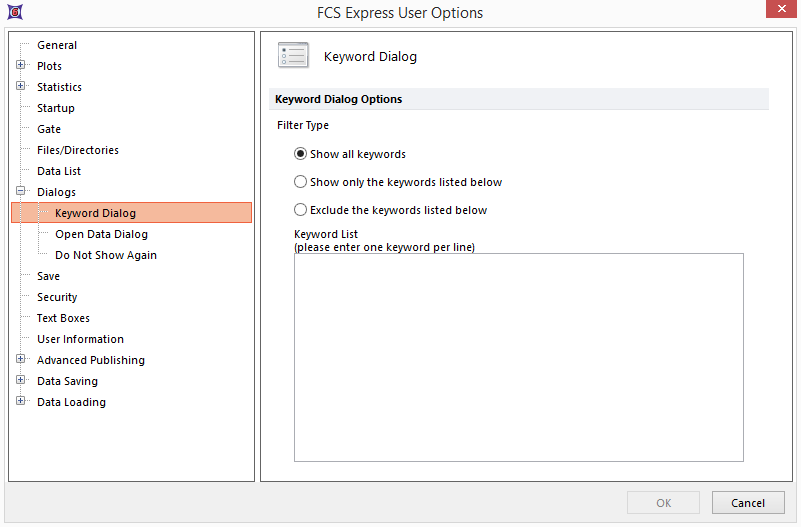
Task: Open the General options page
Action: pos(57,45)
